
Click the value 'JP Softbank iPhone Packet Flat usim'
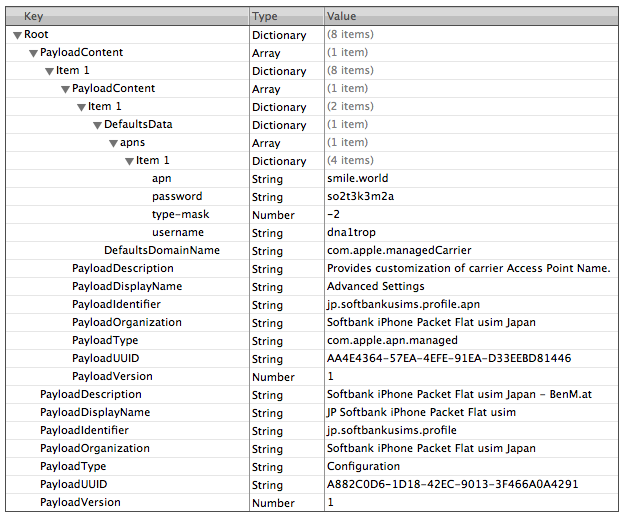click(421, 413)
